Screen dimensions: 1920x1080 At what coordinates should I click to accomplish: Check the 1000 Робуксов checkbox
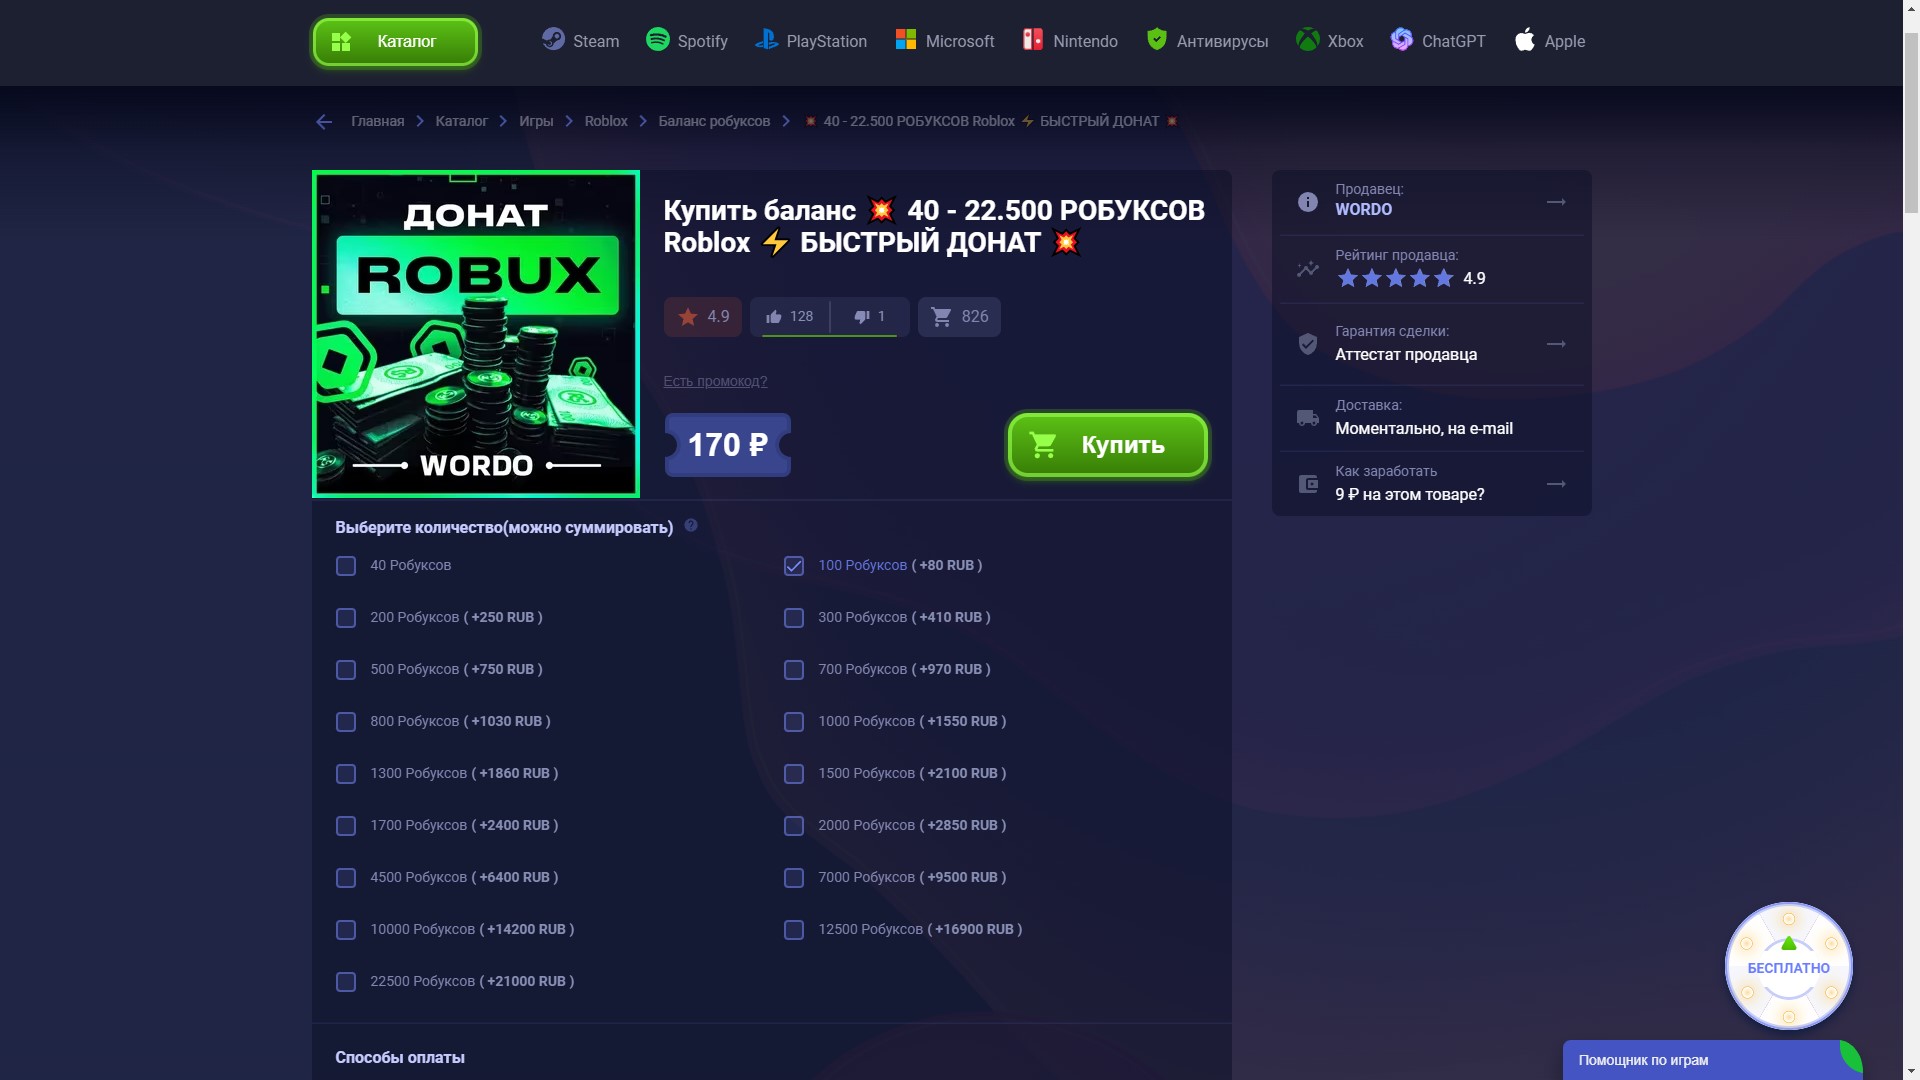[x=794, y=722]
